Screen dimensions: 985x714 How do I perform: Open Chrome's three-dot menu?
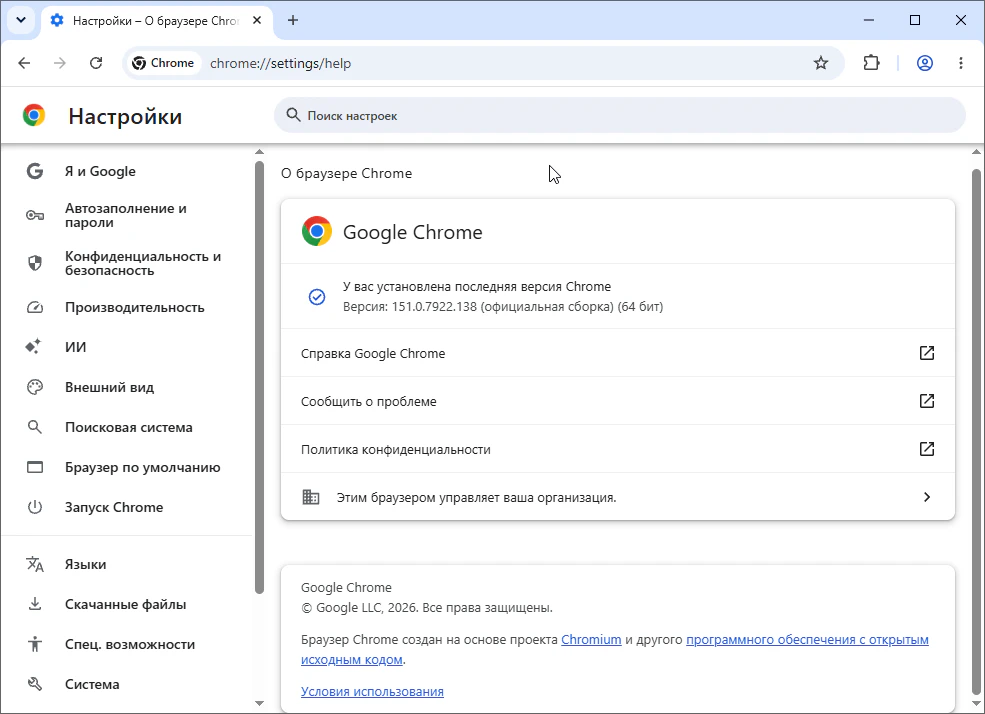(x=961, y=63)
